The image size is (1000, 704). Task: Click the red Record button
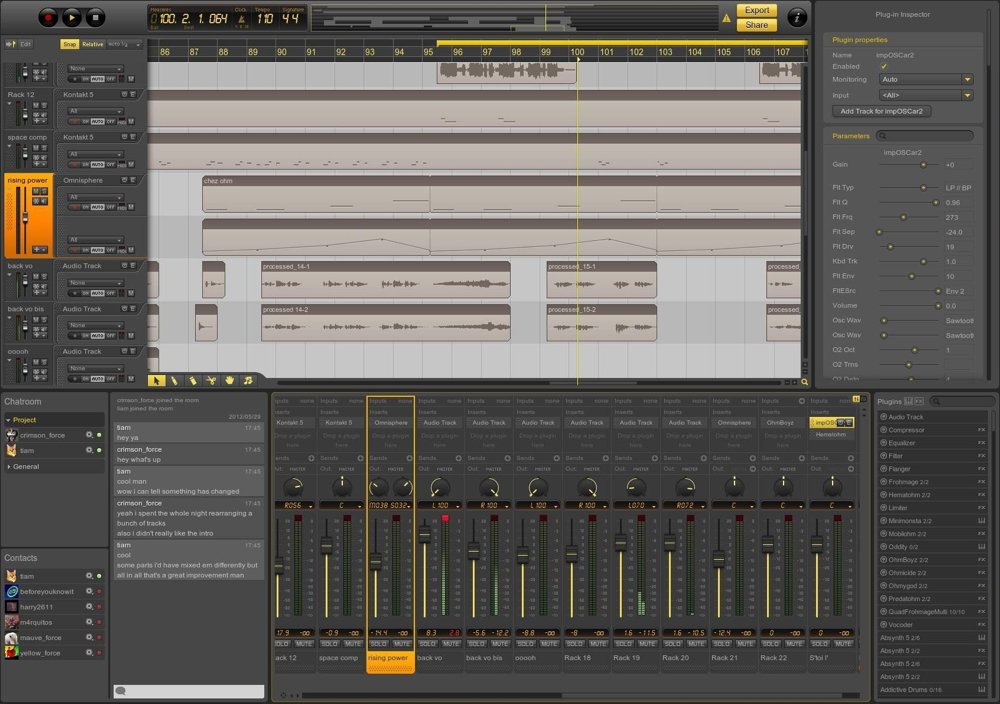click(48, 17)
